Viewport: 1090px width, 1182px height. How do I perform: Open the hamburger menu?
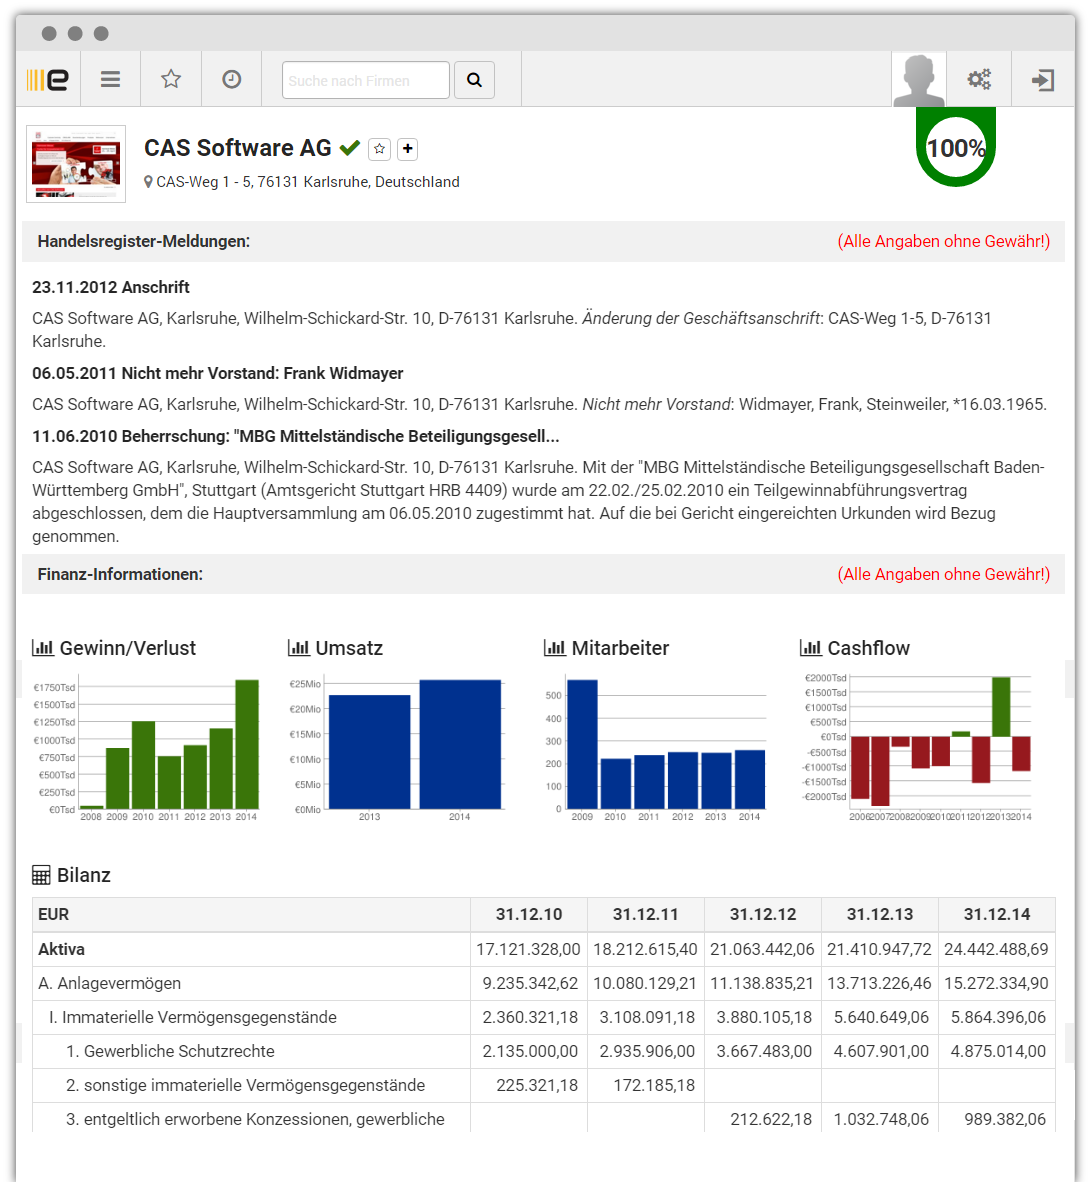click(110, 80)
